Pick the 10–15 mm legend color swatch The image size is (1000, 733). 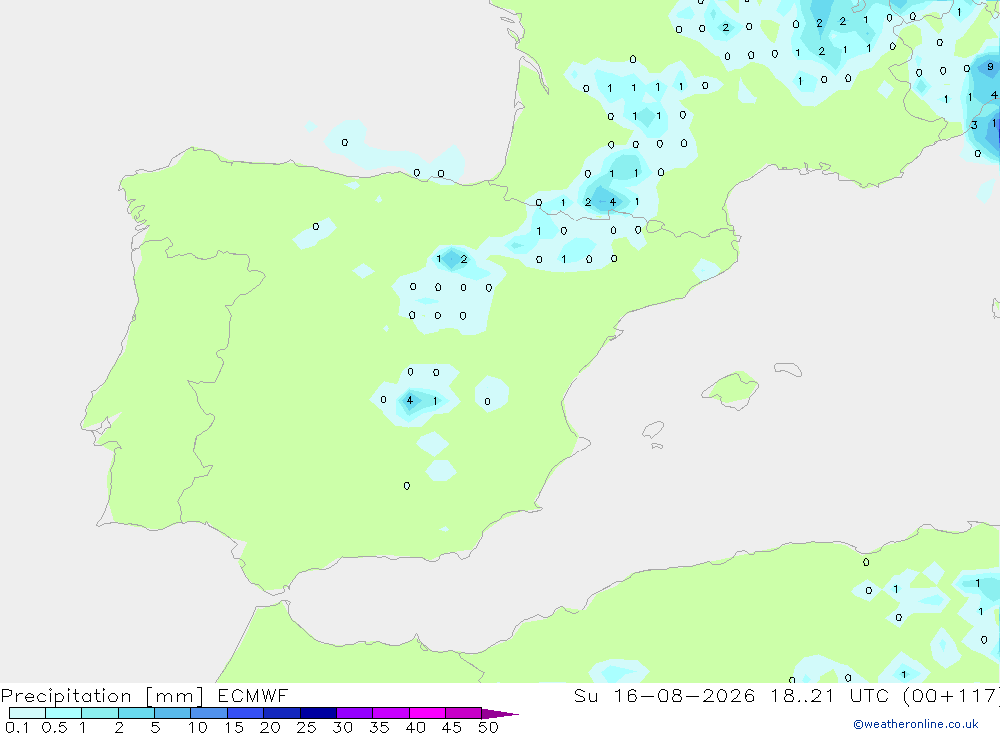point(209,713)
